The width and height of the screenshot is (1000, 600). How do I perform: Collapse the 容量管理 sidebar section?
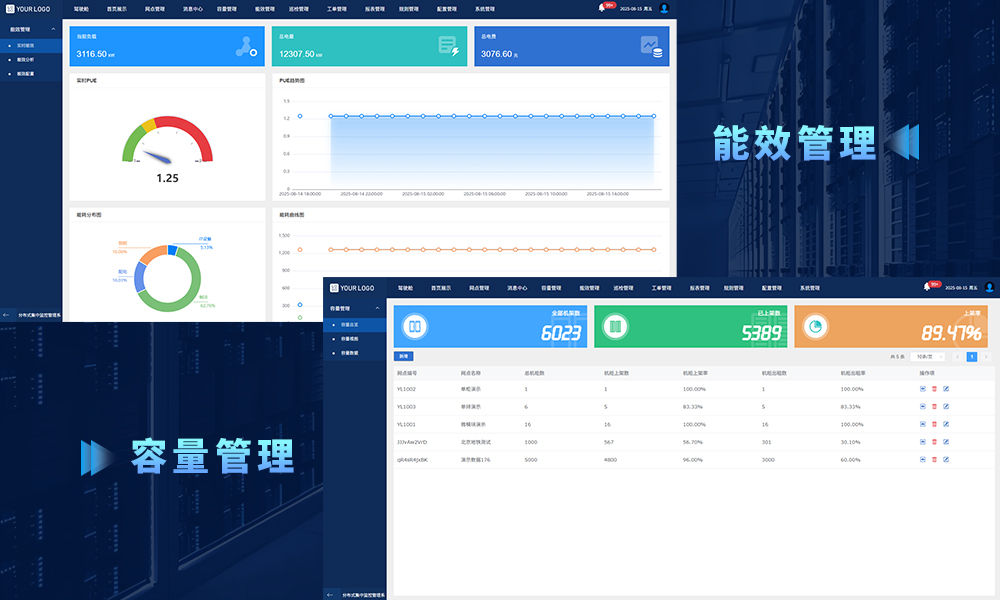pos(377,309)
